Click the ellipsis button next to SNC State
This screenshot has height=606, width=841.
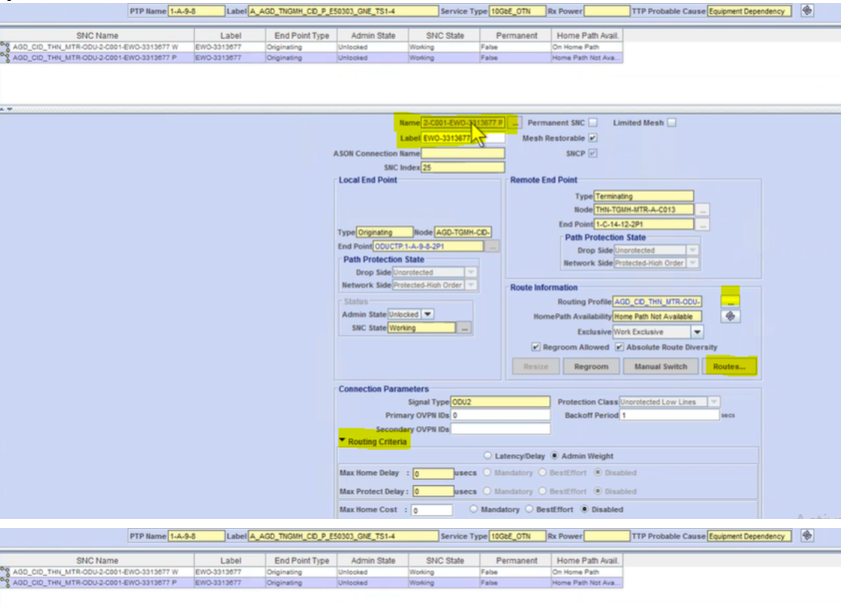click(465, 328)
